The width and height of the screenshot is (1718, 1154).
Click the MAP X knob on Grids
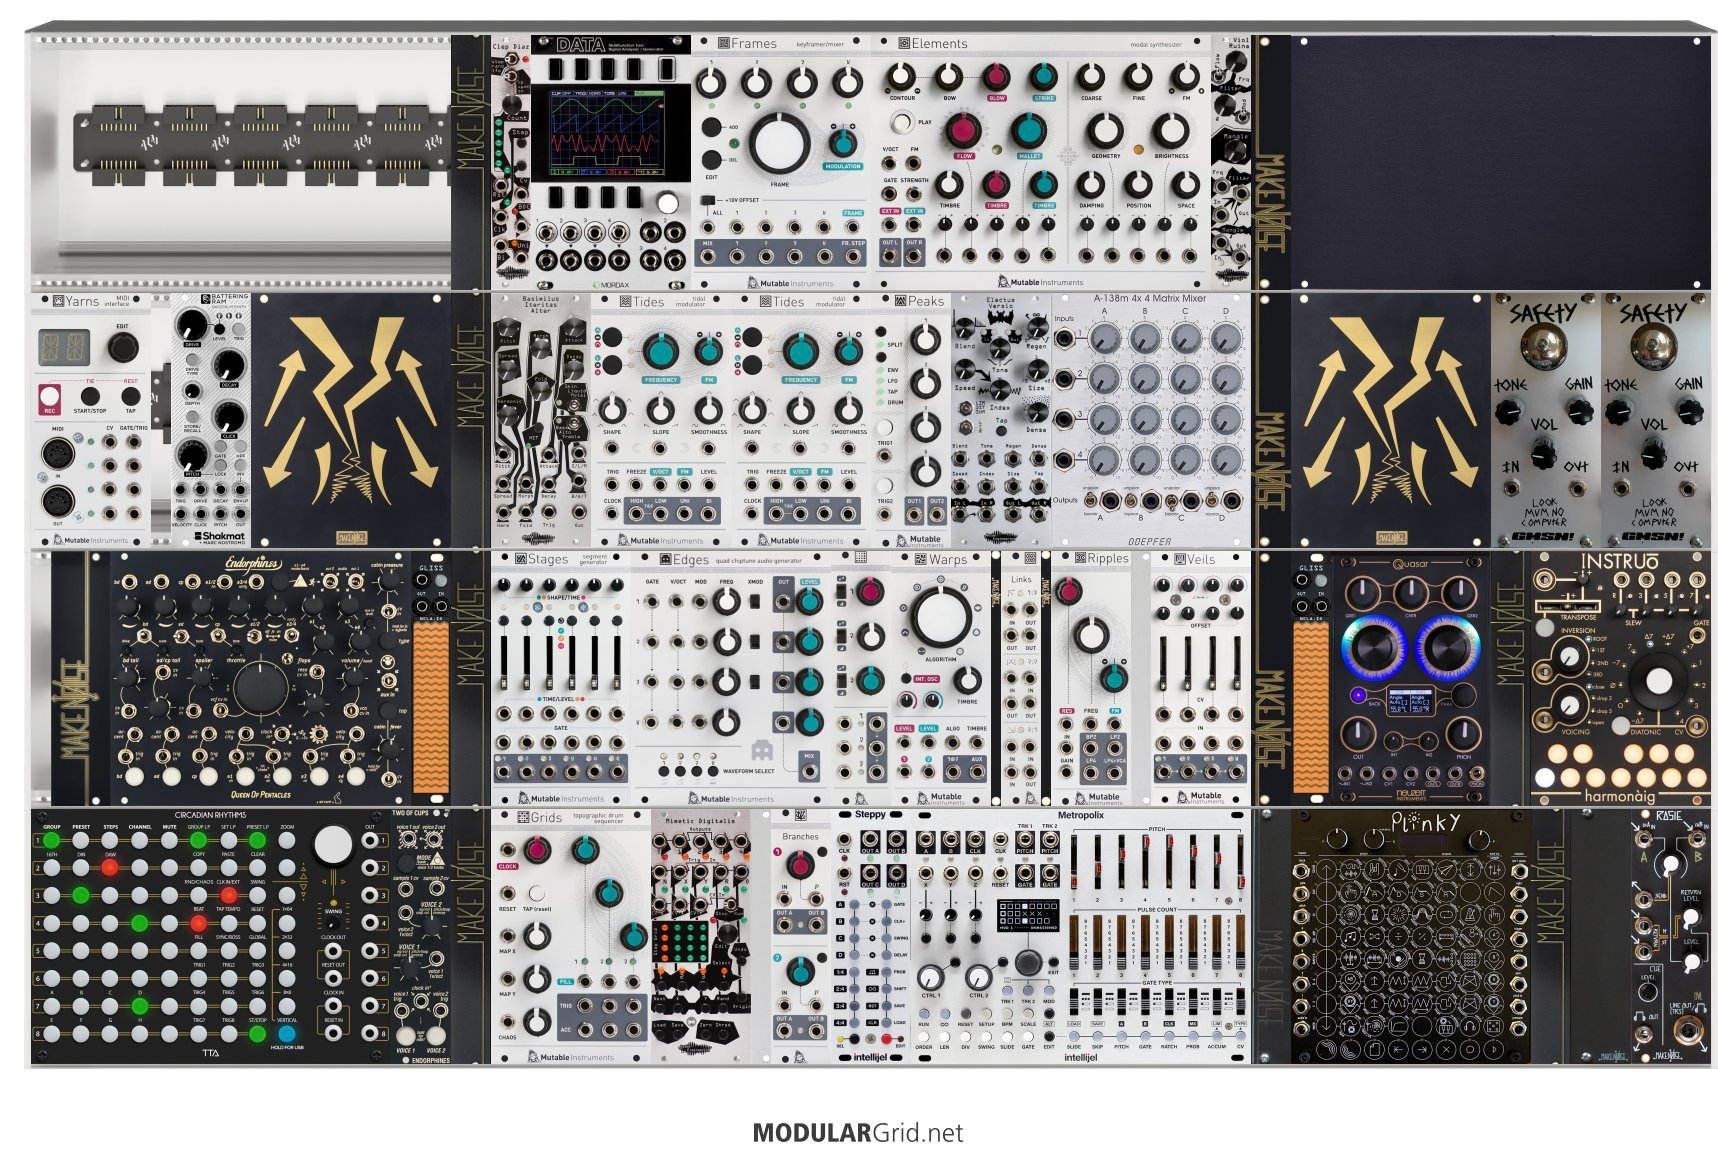pos(537,936)
